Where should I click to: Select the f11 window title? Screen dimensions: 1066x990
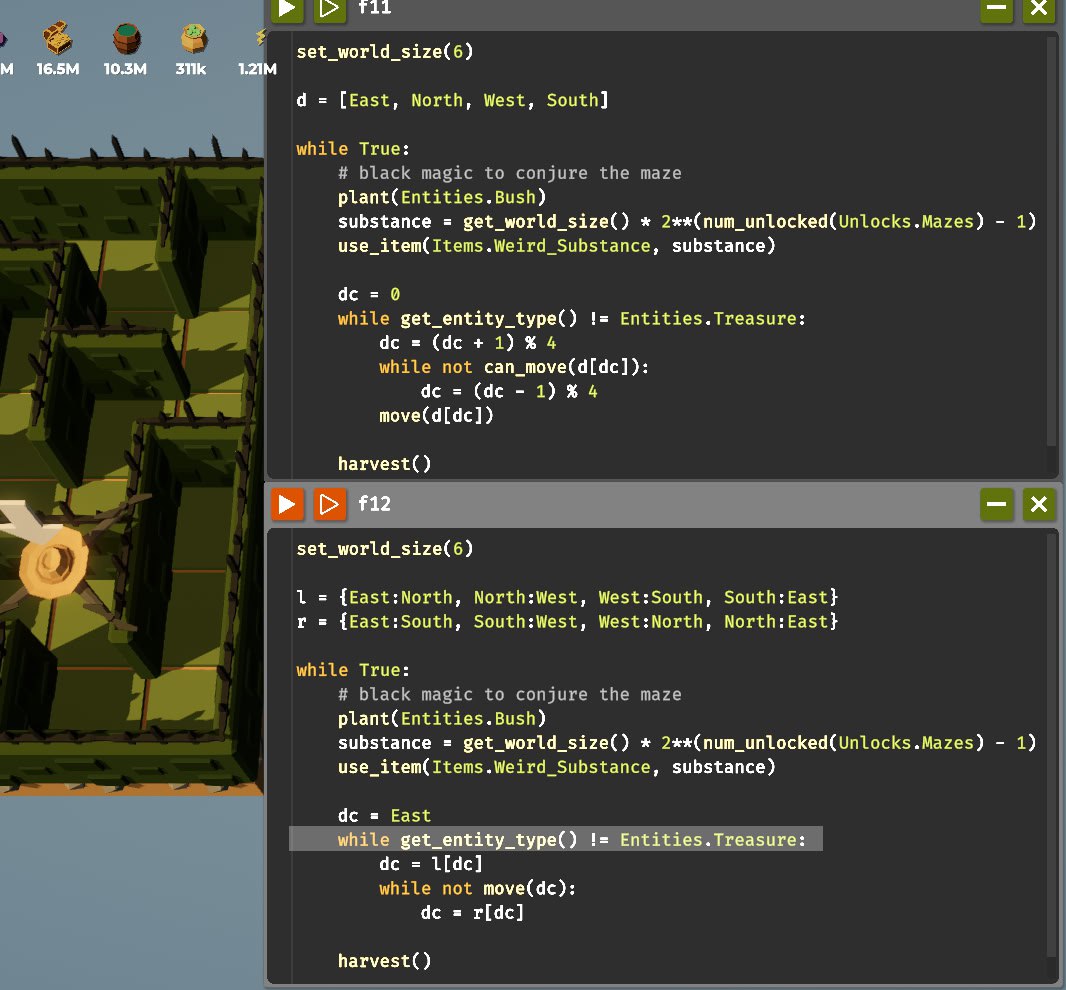tap(374, 9)
